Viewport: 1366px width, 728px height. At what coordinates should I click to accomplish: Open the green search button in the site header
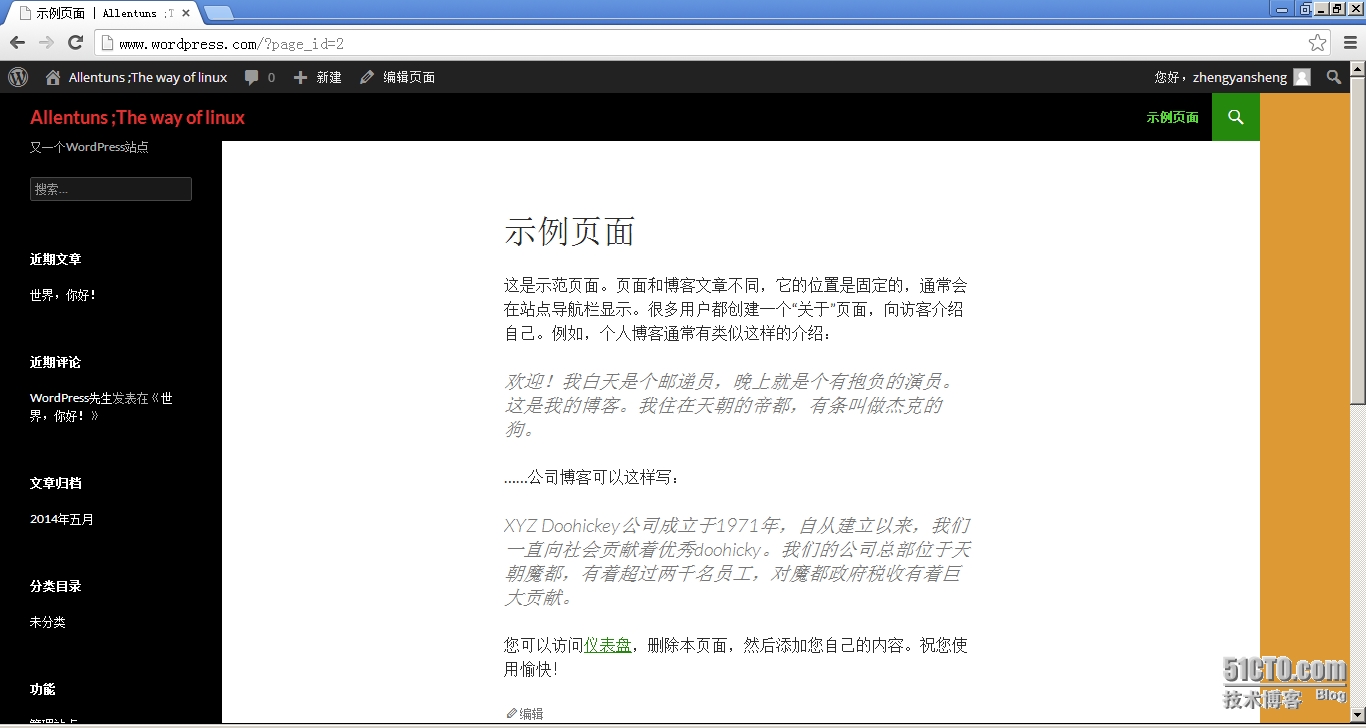click(1236, 117)
